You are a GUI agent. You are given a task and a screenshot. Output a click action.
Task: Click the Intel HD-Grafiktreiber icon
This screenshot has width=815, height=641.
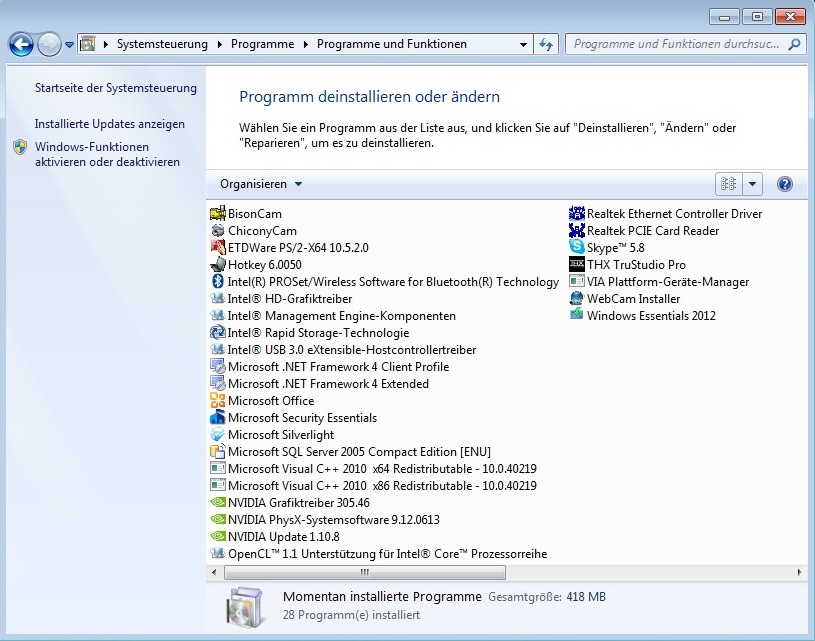click(218, 298)
